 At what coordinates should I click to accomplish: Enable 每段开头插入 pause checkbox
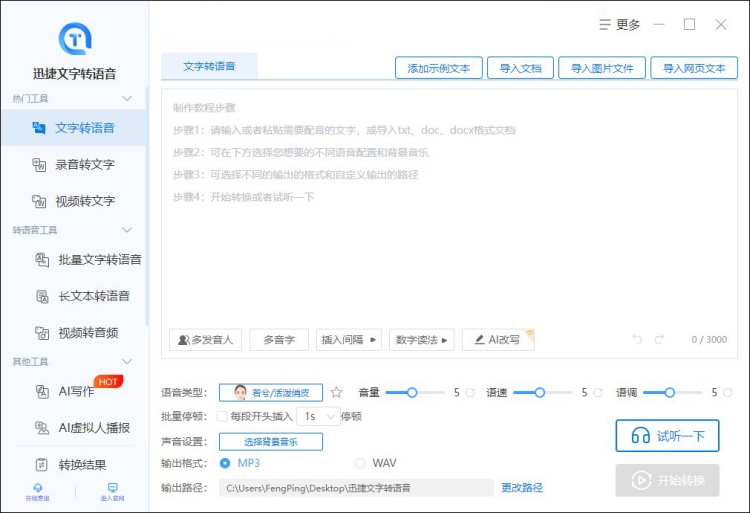pos(222,416)
